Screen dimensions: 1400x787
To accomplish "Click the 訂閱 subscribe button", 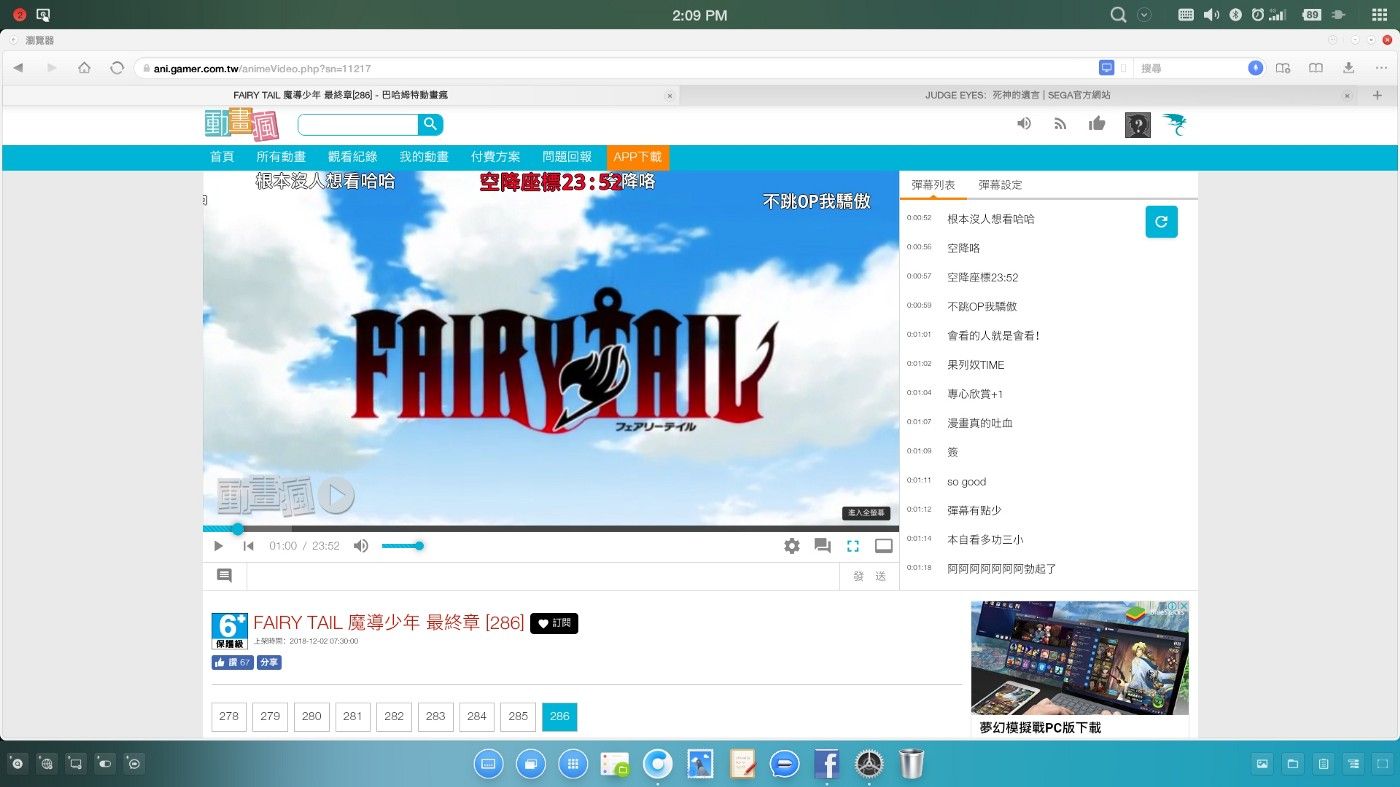I will pyautogui.click(x=554, y=623).
